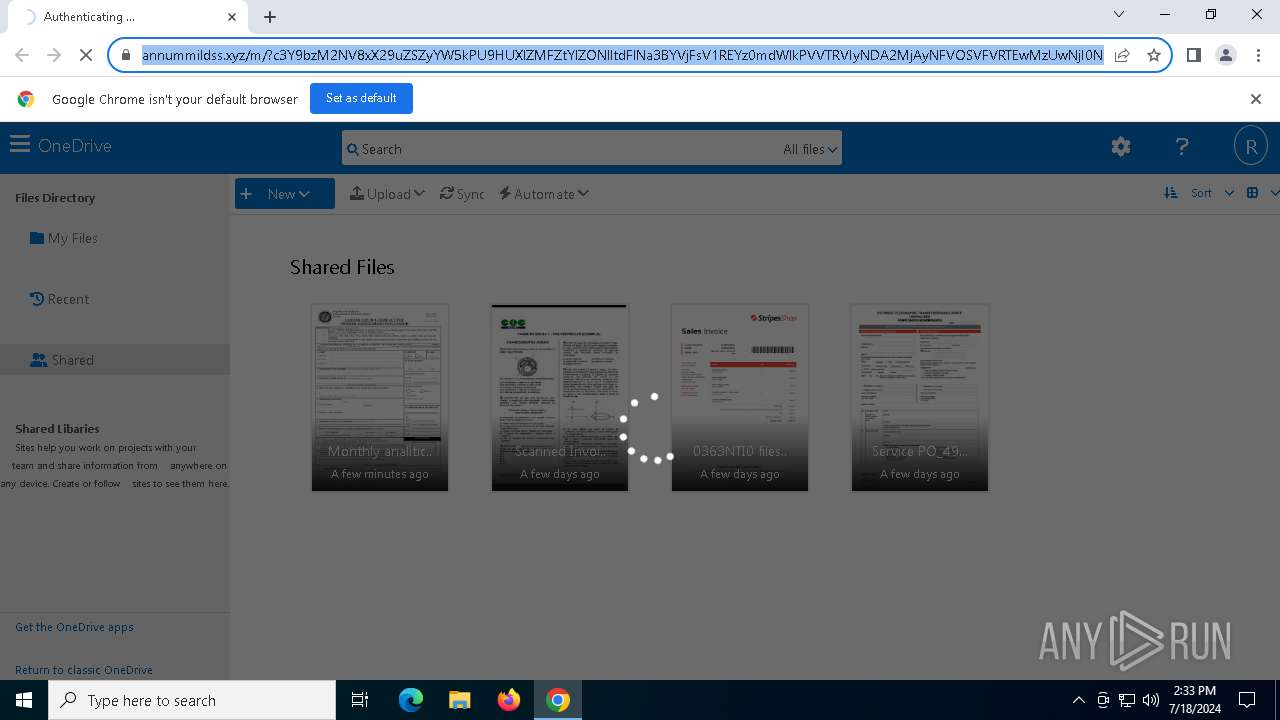Viewport: 1280px width, 720px height.
Task: Expand the Automate menu
Action: click(x=544, y=194)
